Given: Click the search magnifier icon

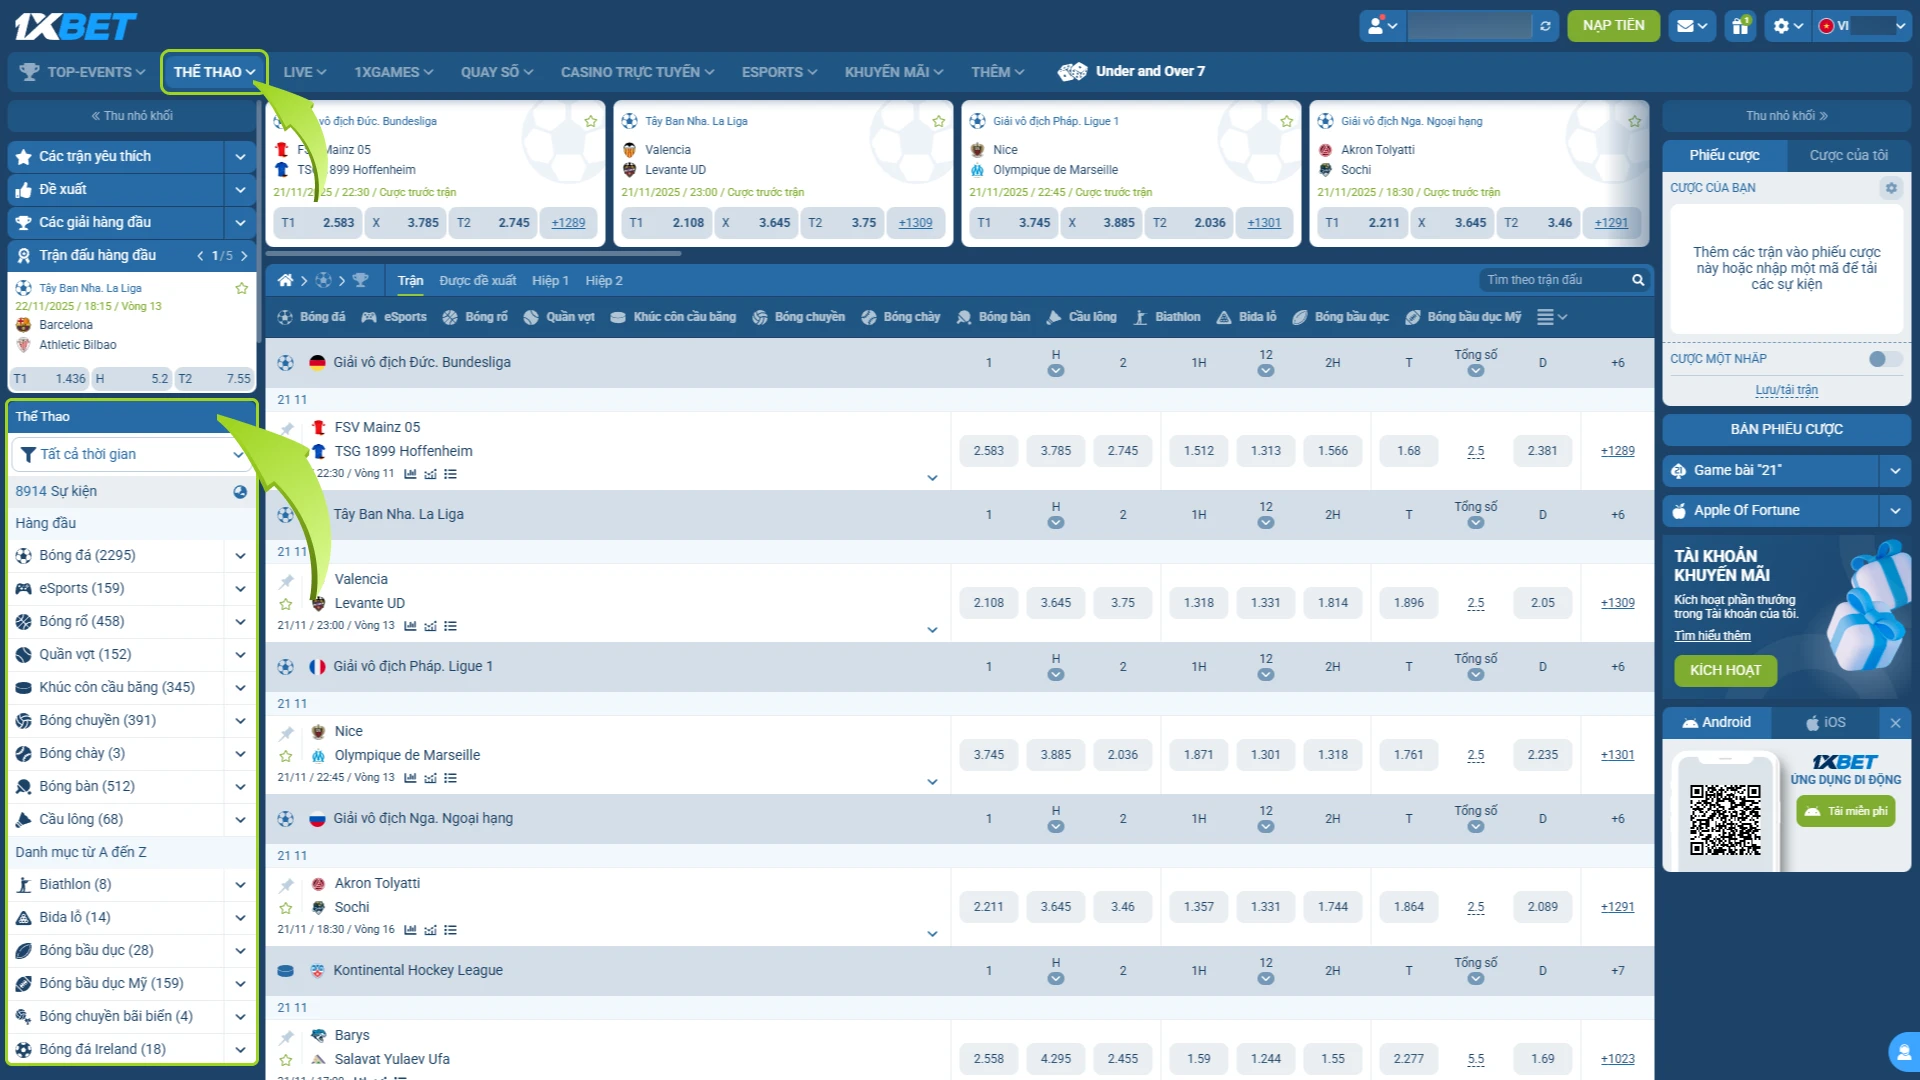Looking at the screenshot, I should pyautogui.click(x=1638, y=280).
